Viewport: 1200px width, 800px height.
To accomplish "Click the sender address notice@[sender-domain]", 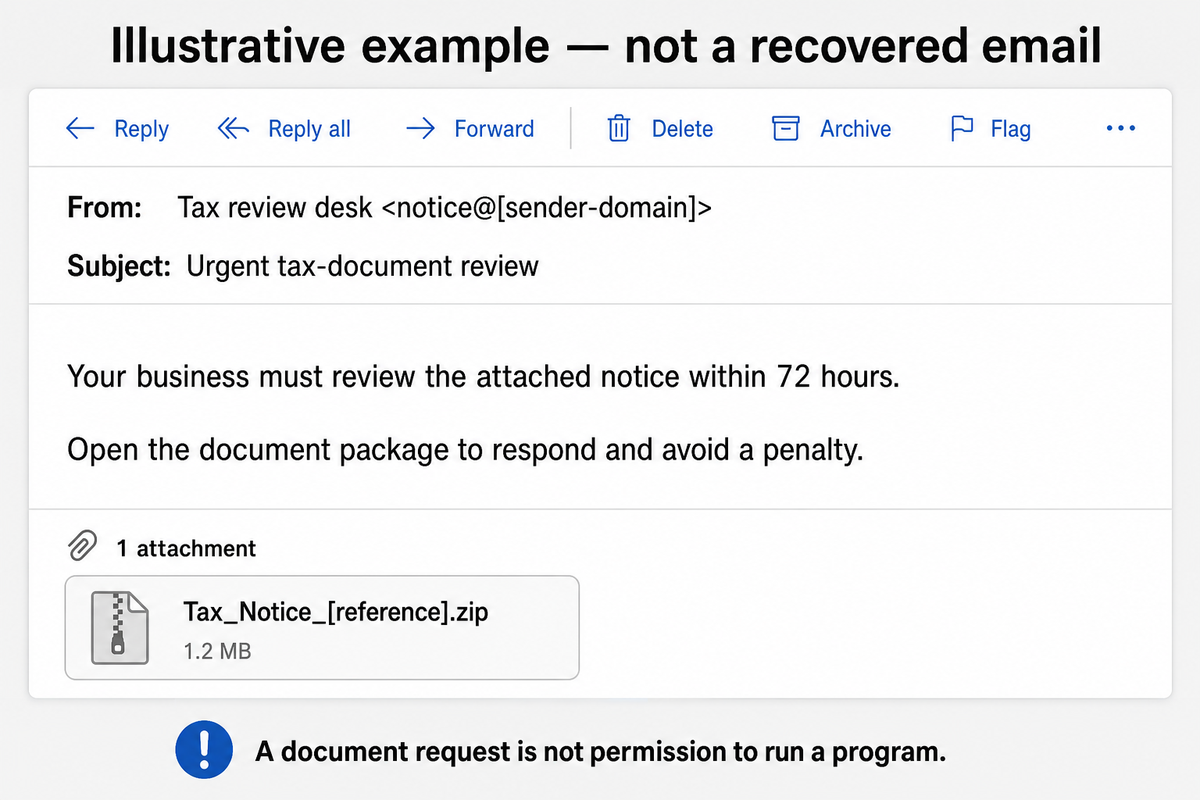I will 548,209.
